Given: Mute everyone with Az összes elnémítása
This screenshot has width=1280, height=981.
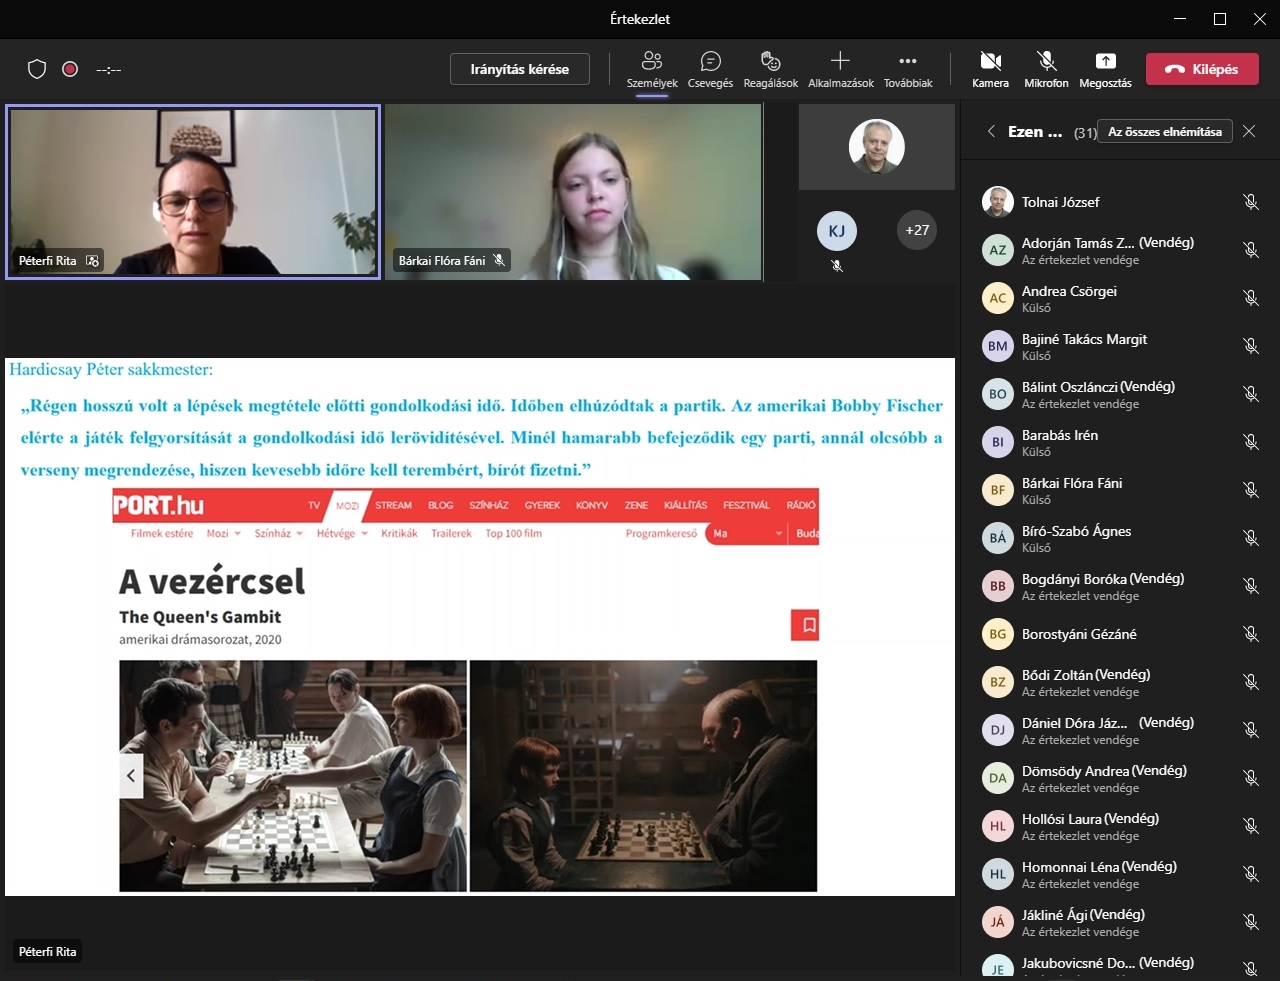Looking at the screenshot, I should [x=1165, y=131].
